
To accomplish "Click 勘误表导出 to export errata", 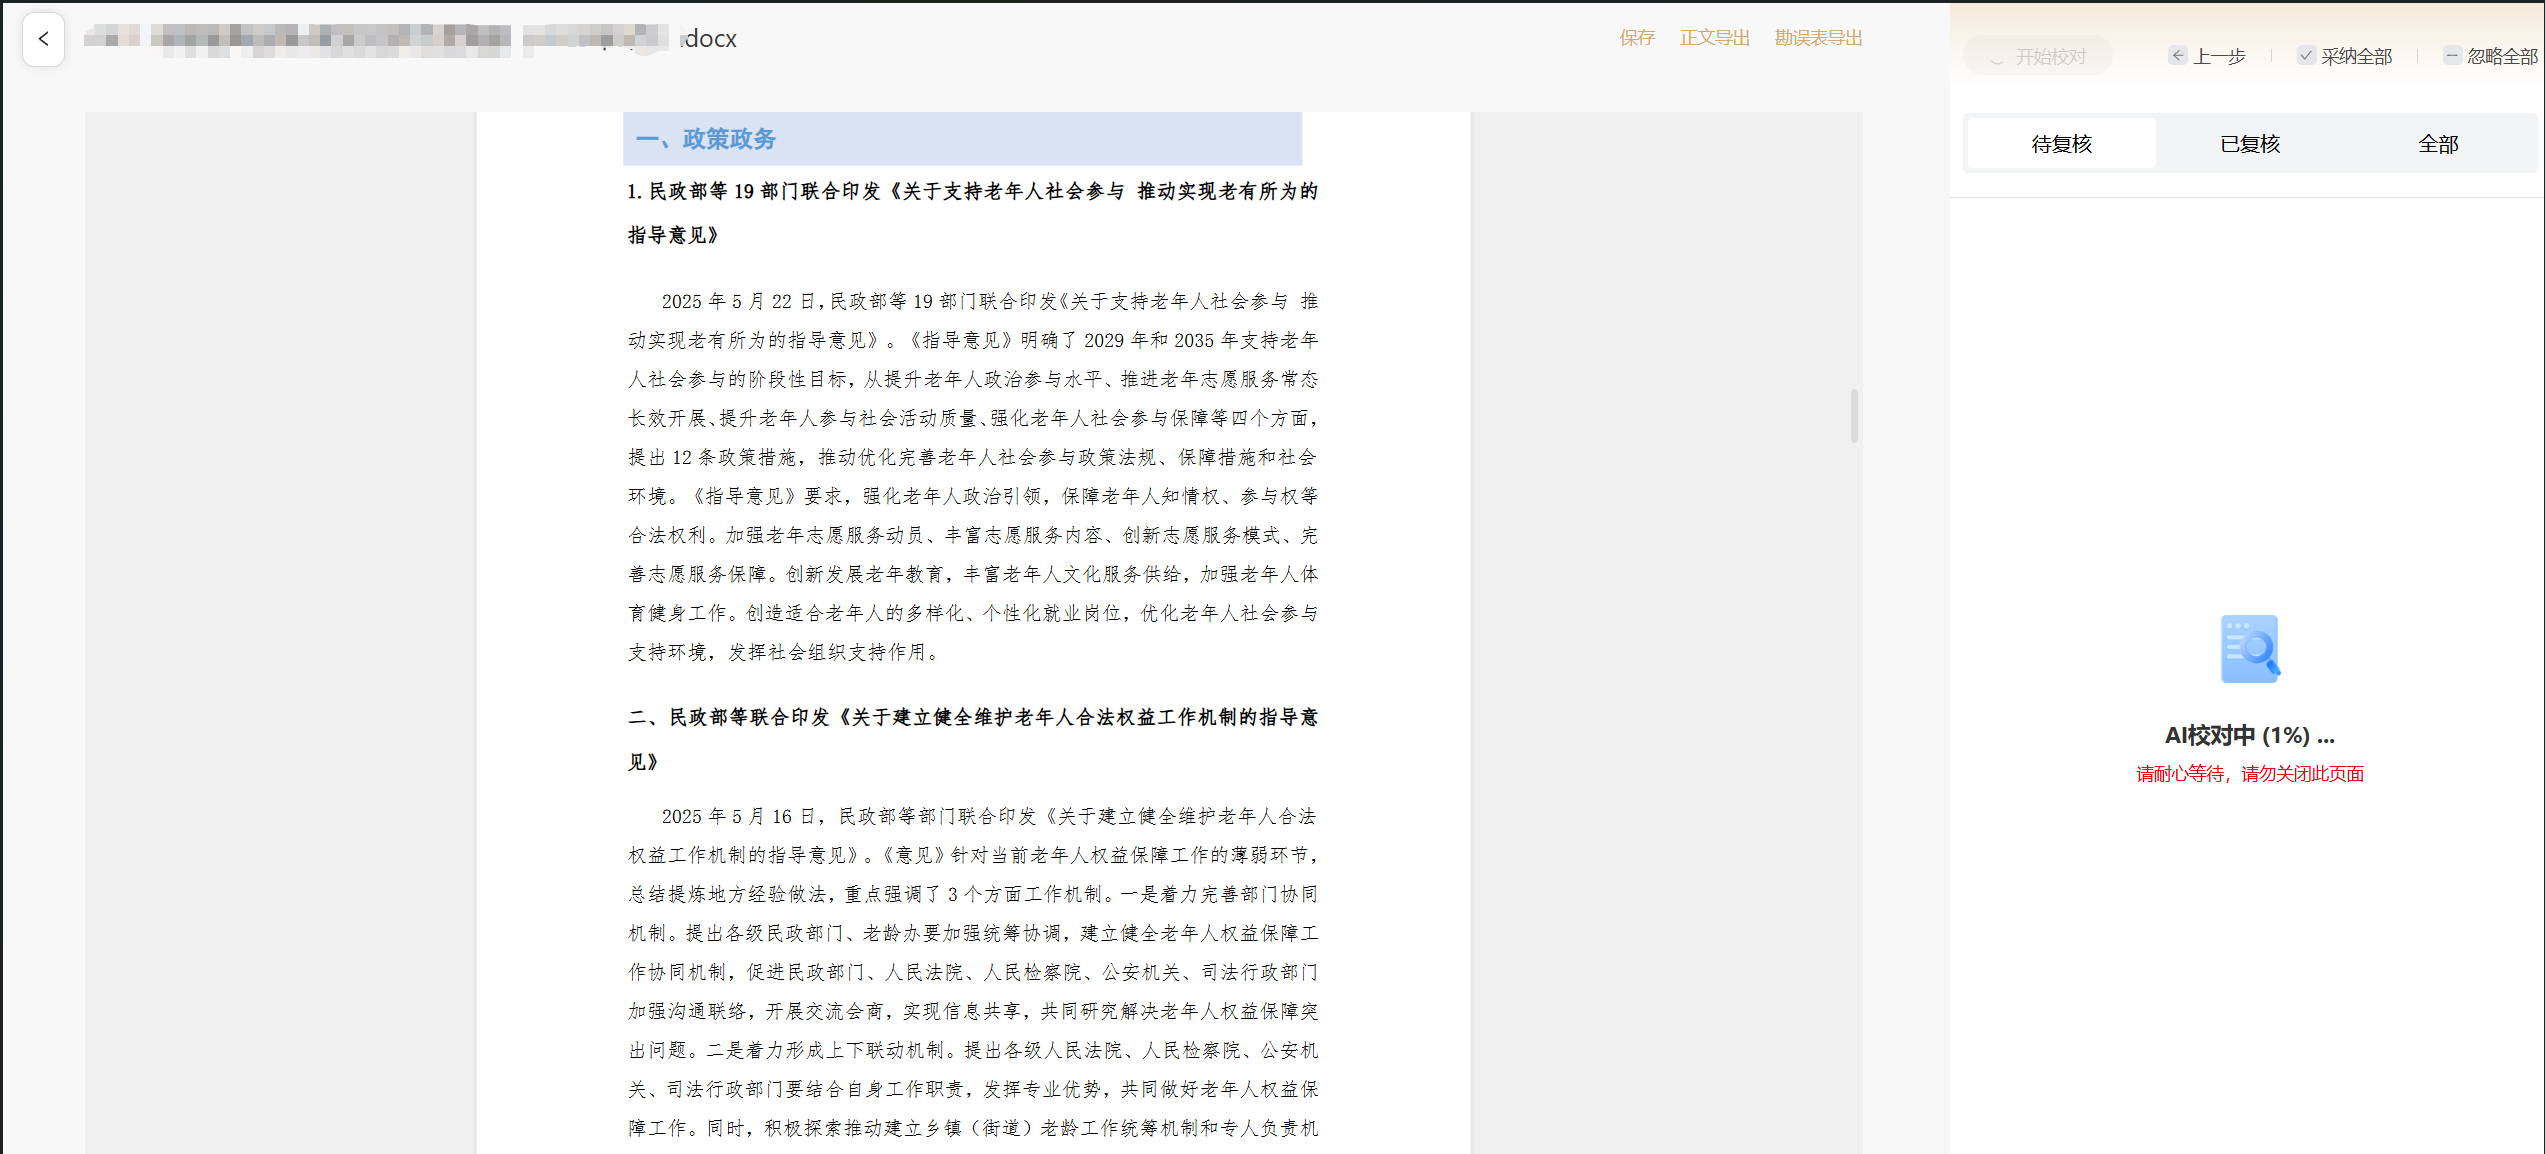I will pos(1818,38).
